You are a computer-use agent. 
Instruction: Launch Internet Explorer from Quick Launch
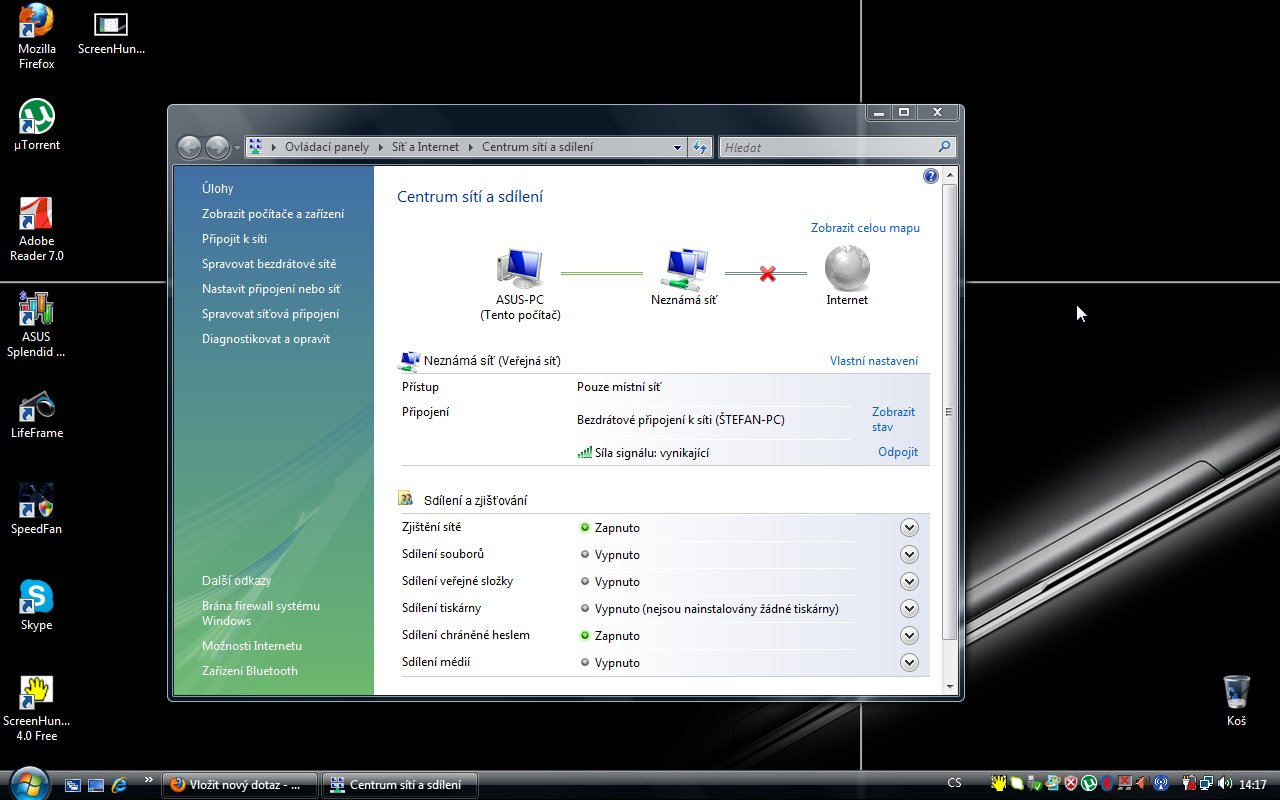(119, 785)
